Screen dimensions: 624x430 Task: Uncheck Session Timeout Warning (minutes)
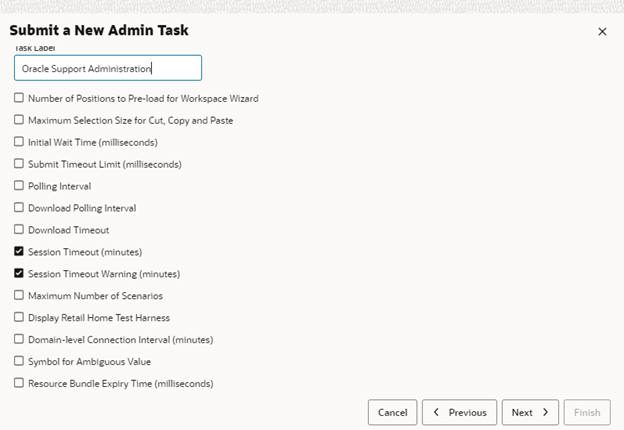coord(19,273)
